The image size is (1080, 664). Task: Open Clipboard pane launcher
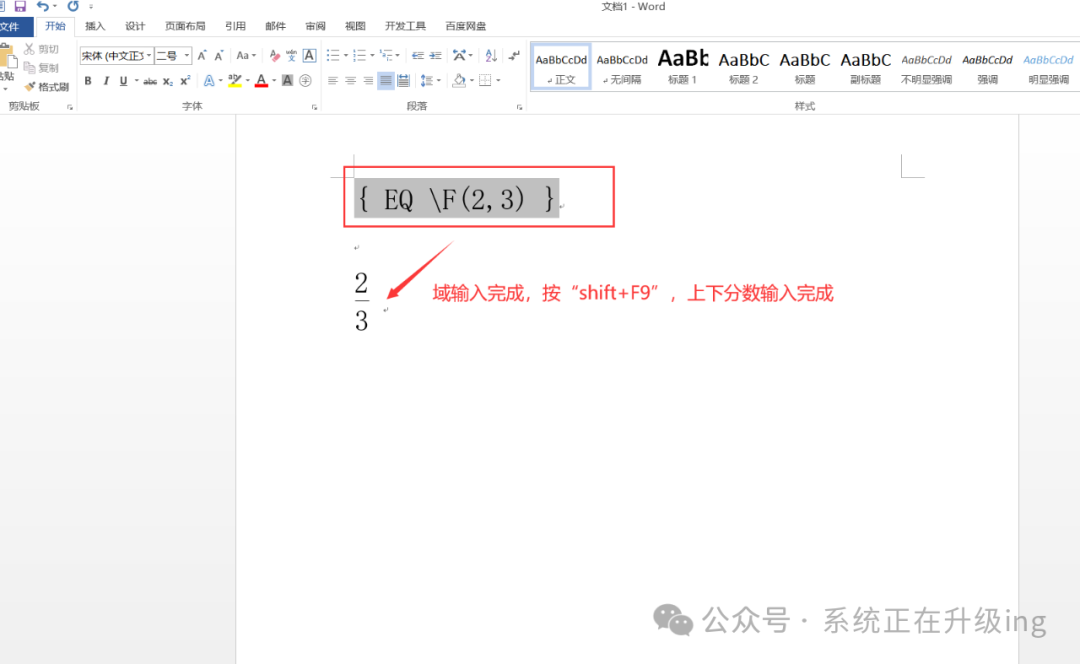coord(70,107)
